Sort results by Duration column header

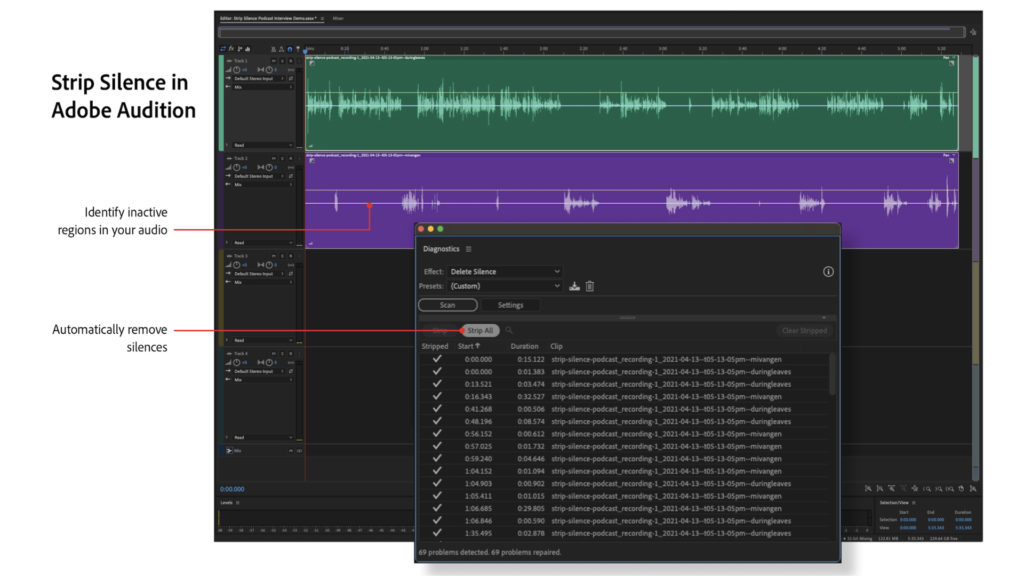coord(524,346)
